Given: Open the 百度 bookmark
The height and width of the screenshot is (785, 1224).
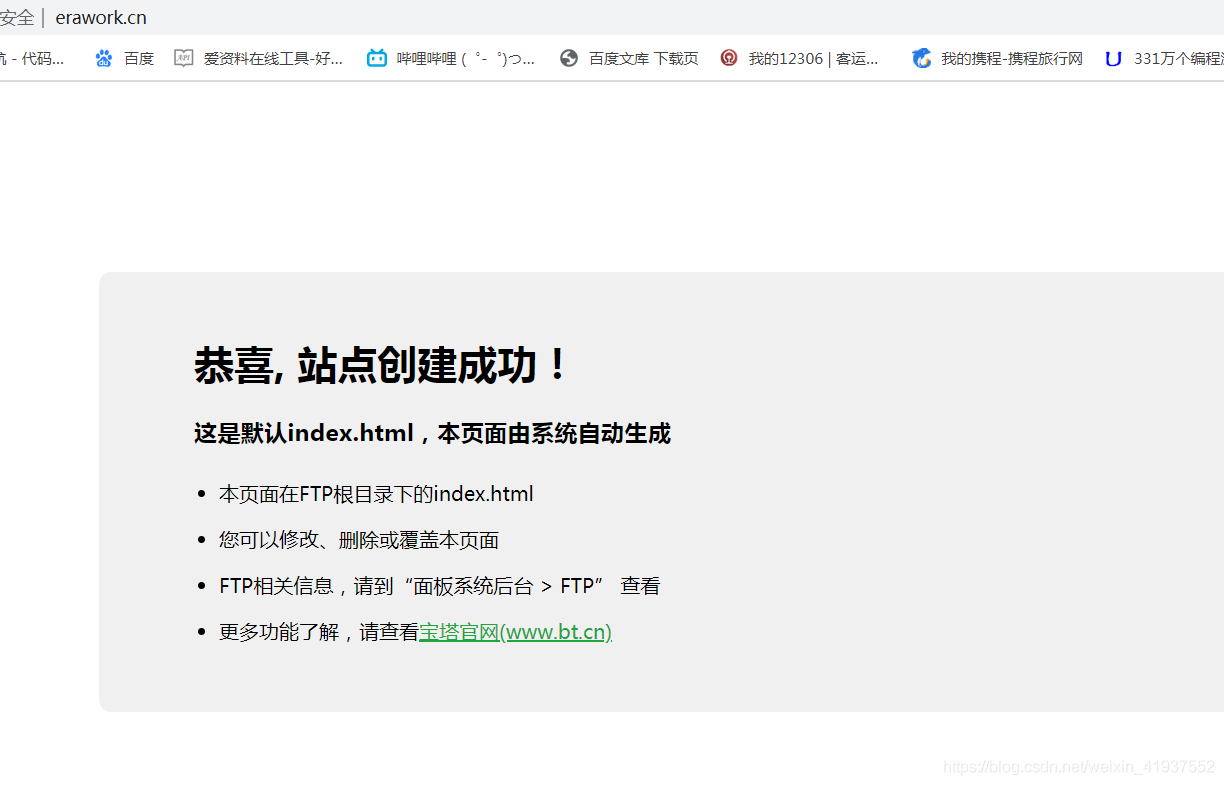Looking at the screenshot, I should click(139, 58).
